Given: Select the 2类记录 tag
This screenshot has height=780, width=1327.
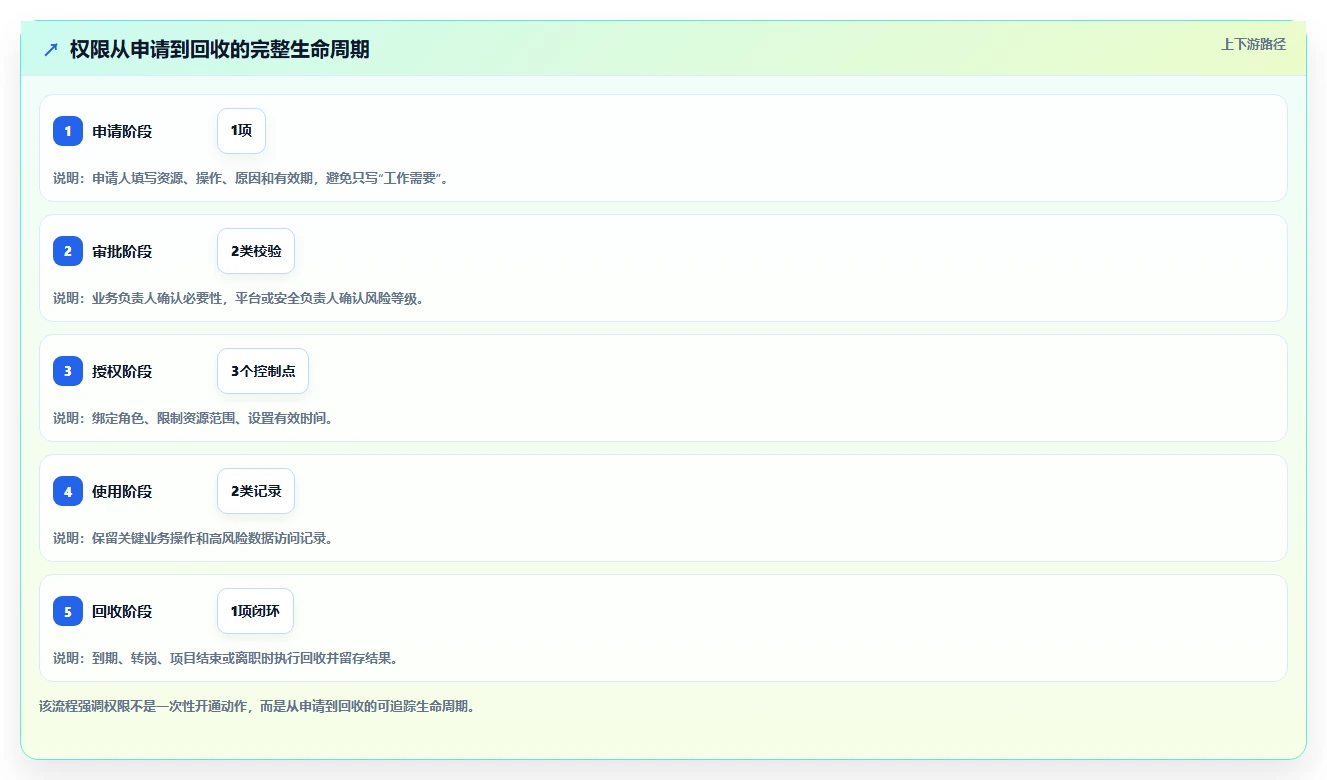Looking at the screenshot, I should tap(256, 491).
